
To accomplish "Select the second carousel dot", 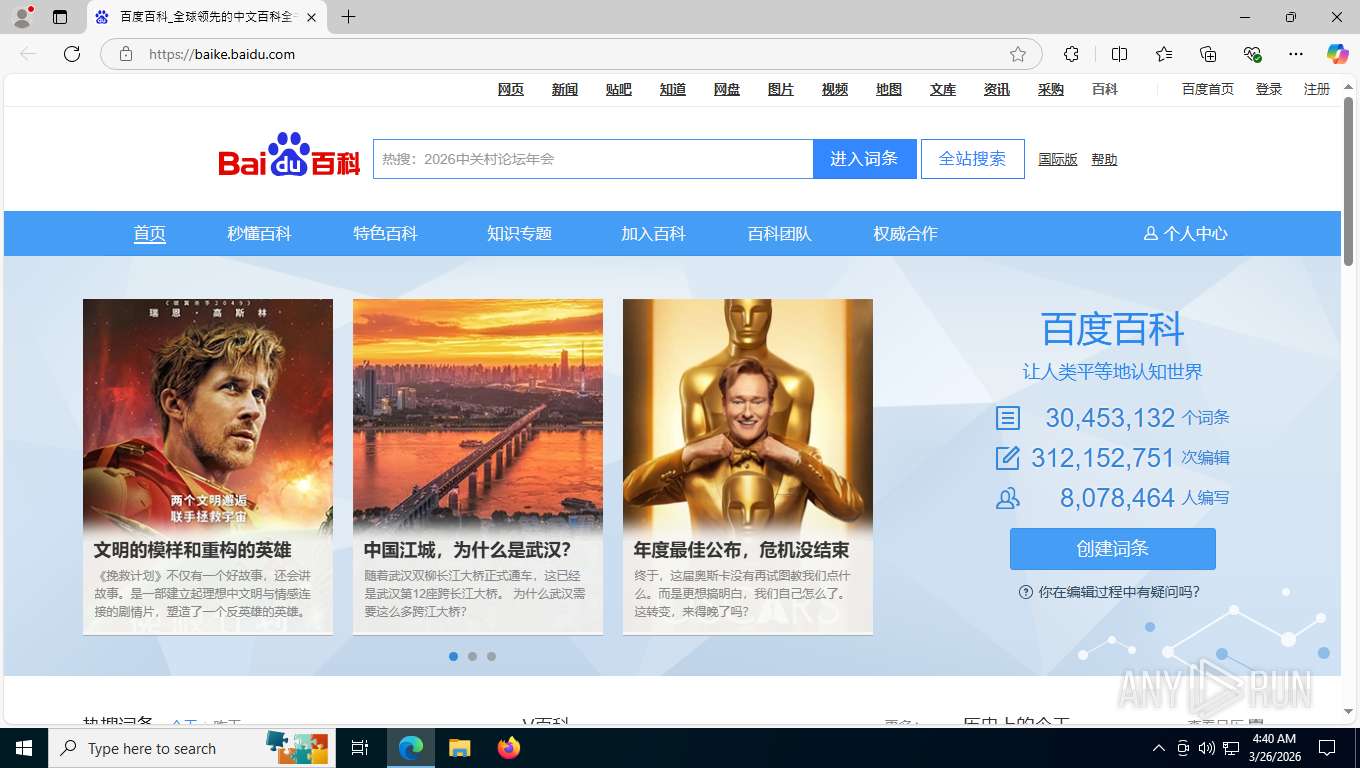I will 472,656.
